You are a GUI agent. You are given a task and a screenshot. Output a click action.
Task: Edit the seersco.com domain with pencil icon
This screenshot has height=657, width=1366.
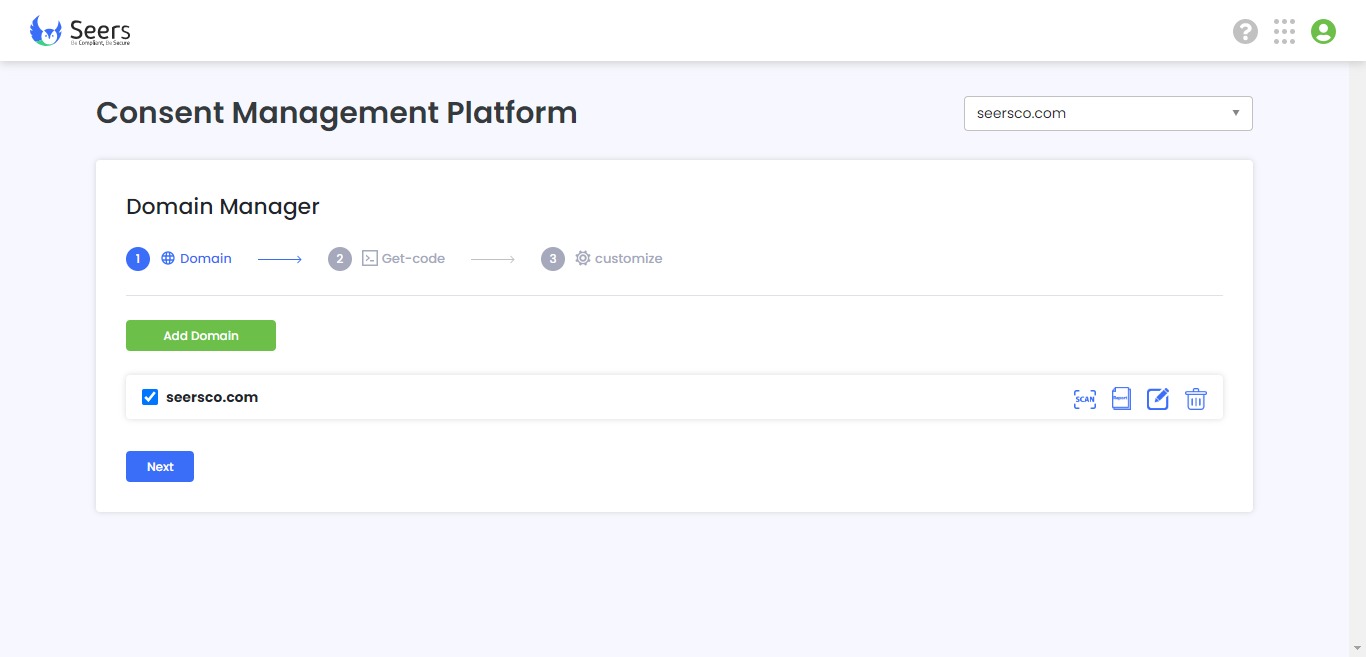(1158, 399)
